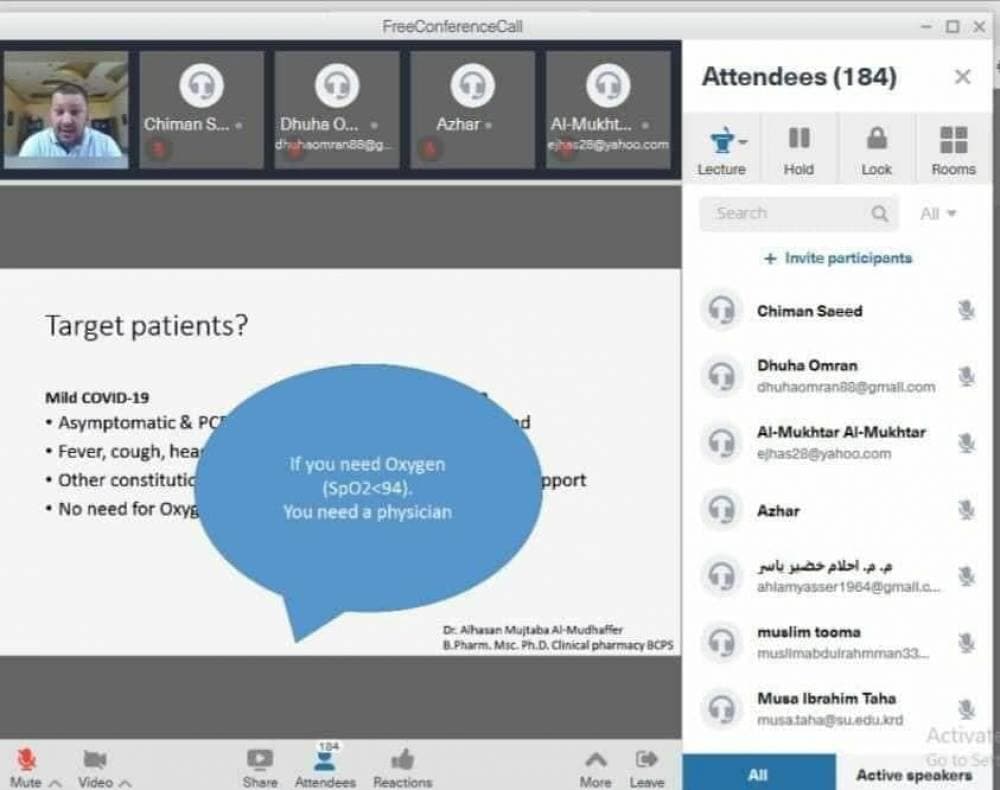1000x790 pixels.
Task: Toggle microphone for Musa Ibrahim Taha
Action: (965, 709)
